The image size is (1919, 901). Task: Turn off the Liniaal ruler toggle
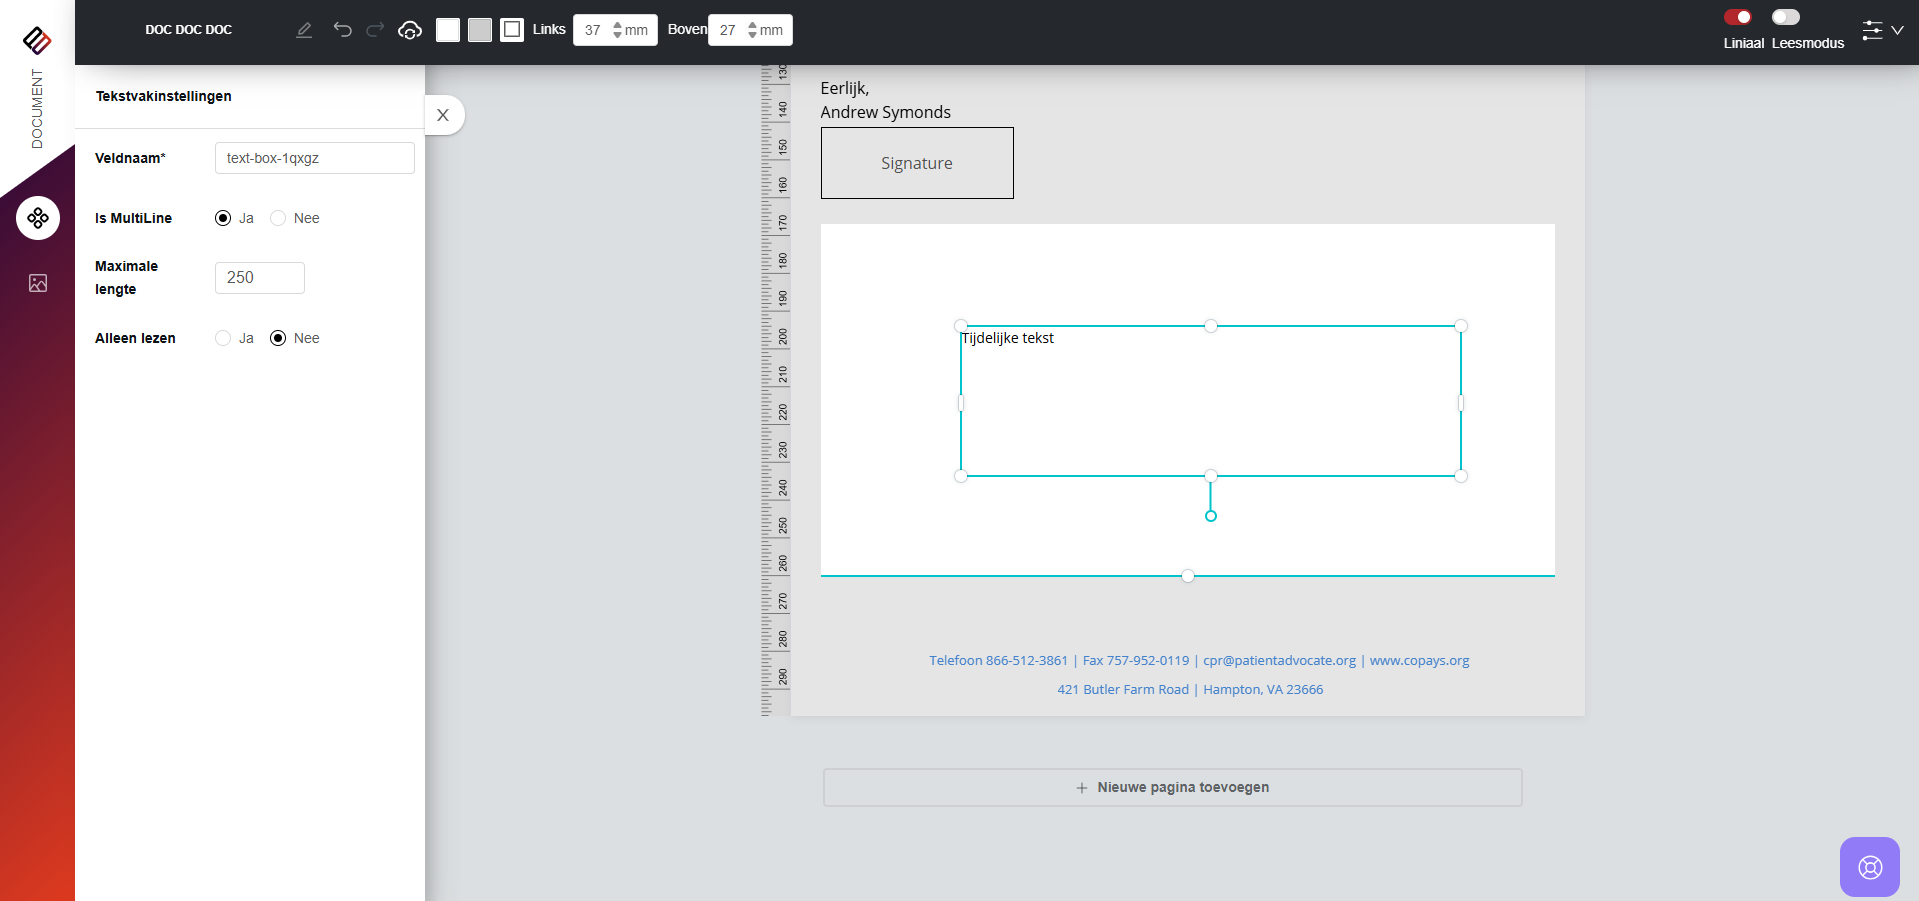pyautogui.click(x=1737, y=17)
